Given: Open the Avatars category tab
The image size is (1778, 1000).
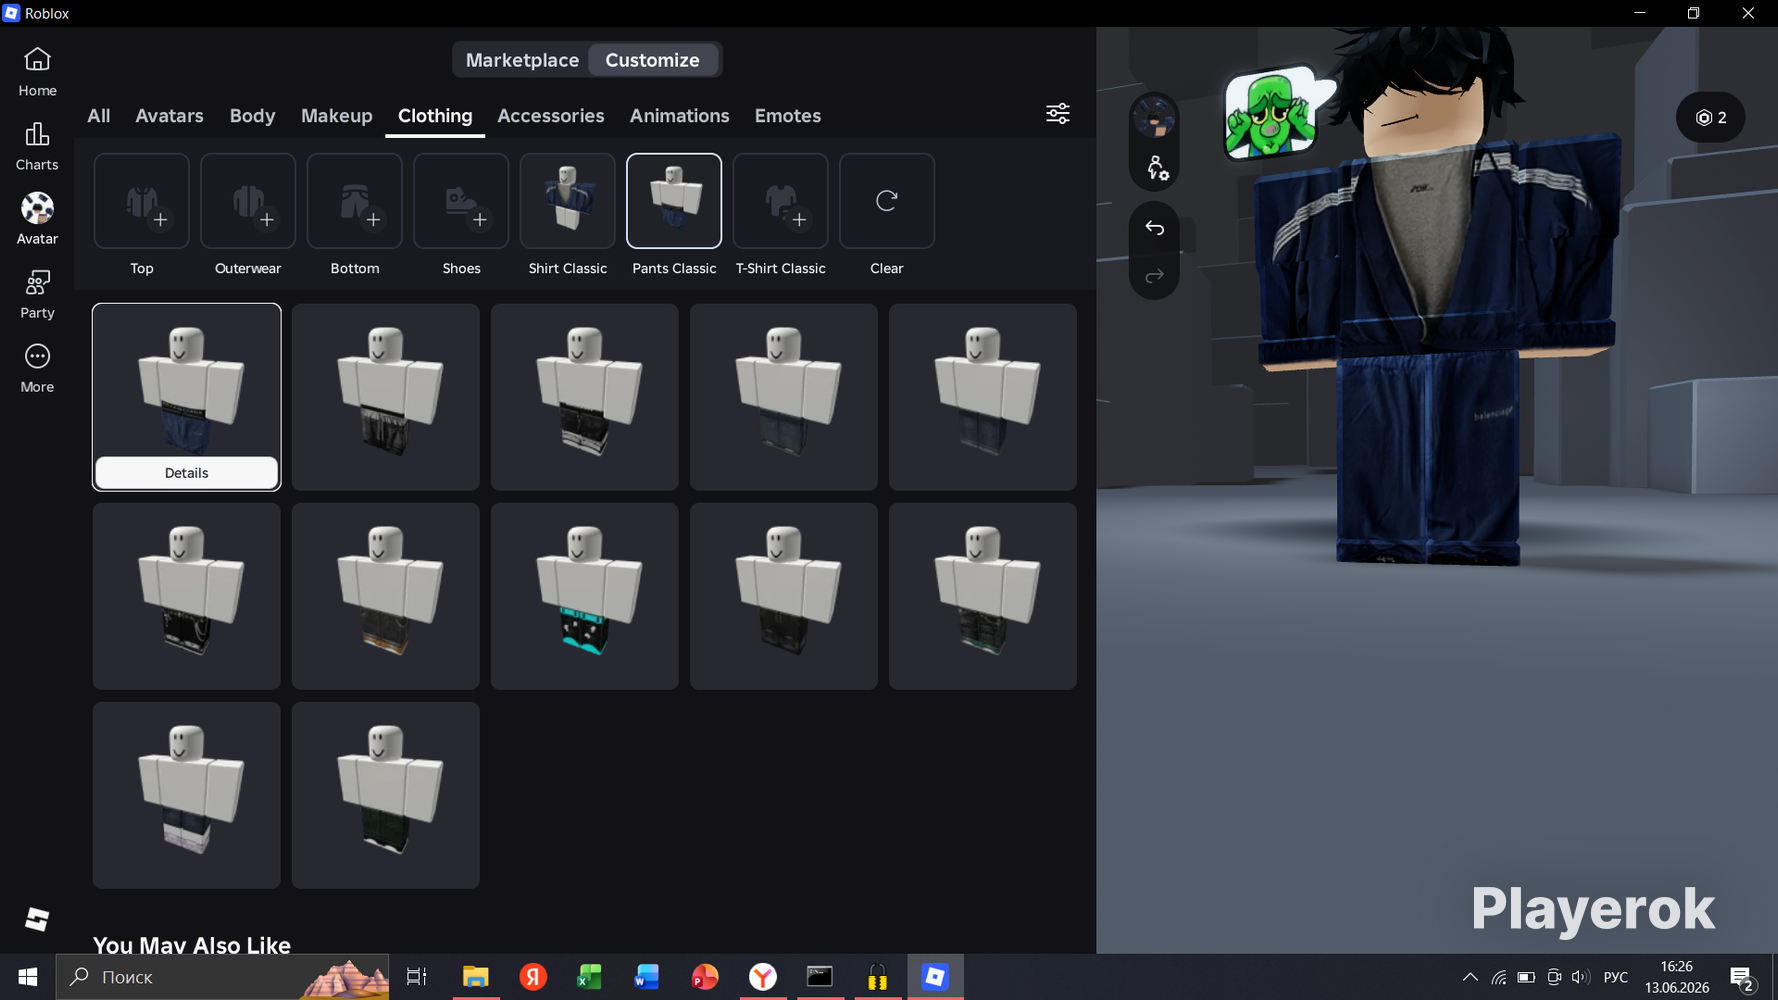Looking at the screenshot, I should (169, 116).
